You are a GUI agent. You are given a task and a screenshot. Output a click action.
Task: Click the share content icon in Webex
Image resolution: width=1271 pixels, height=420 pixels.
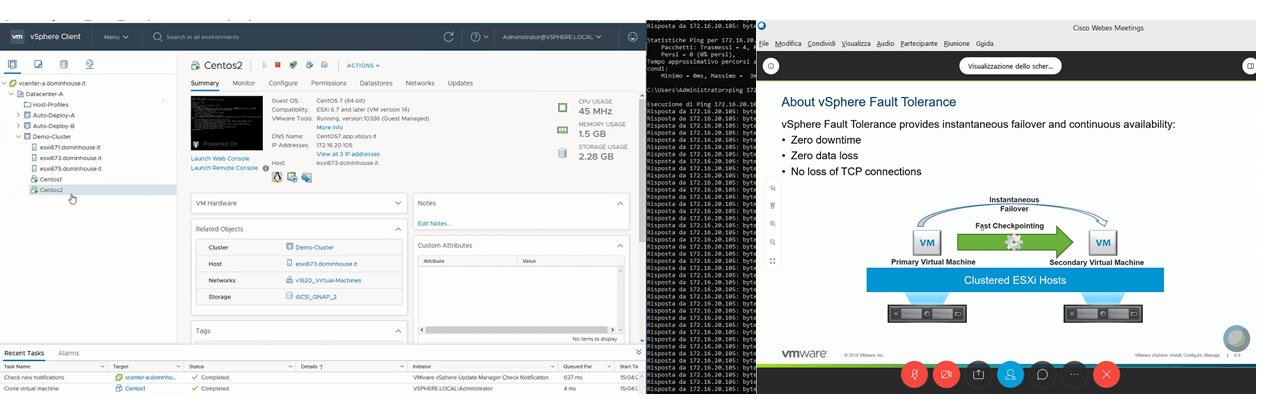pyautogui.click(x=978, y=374)
